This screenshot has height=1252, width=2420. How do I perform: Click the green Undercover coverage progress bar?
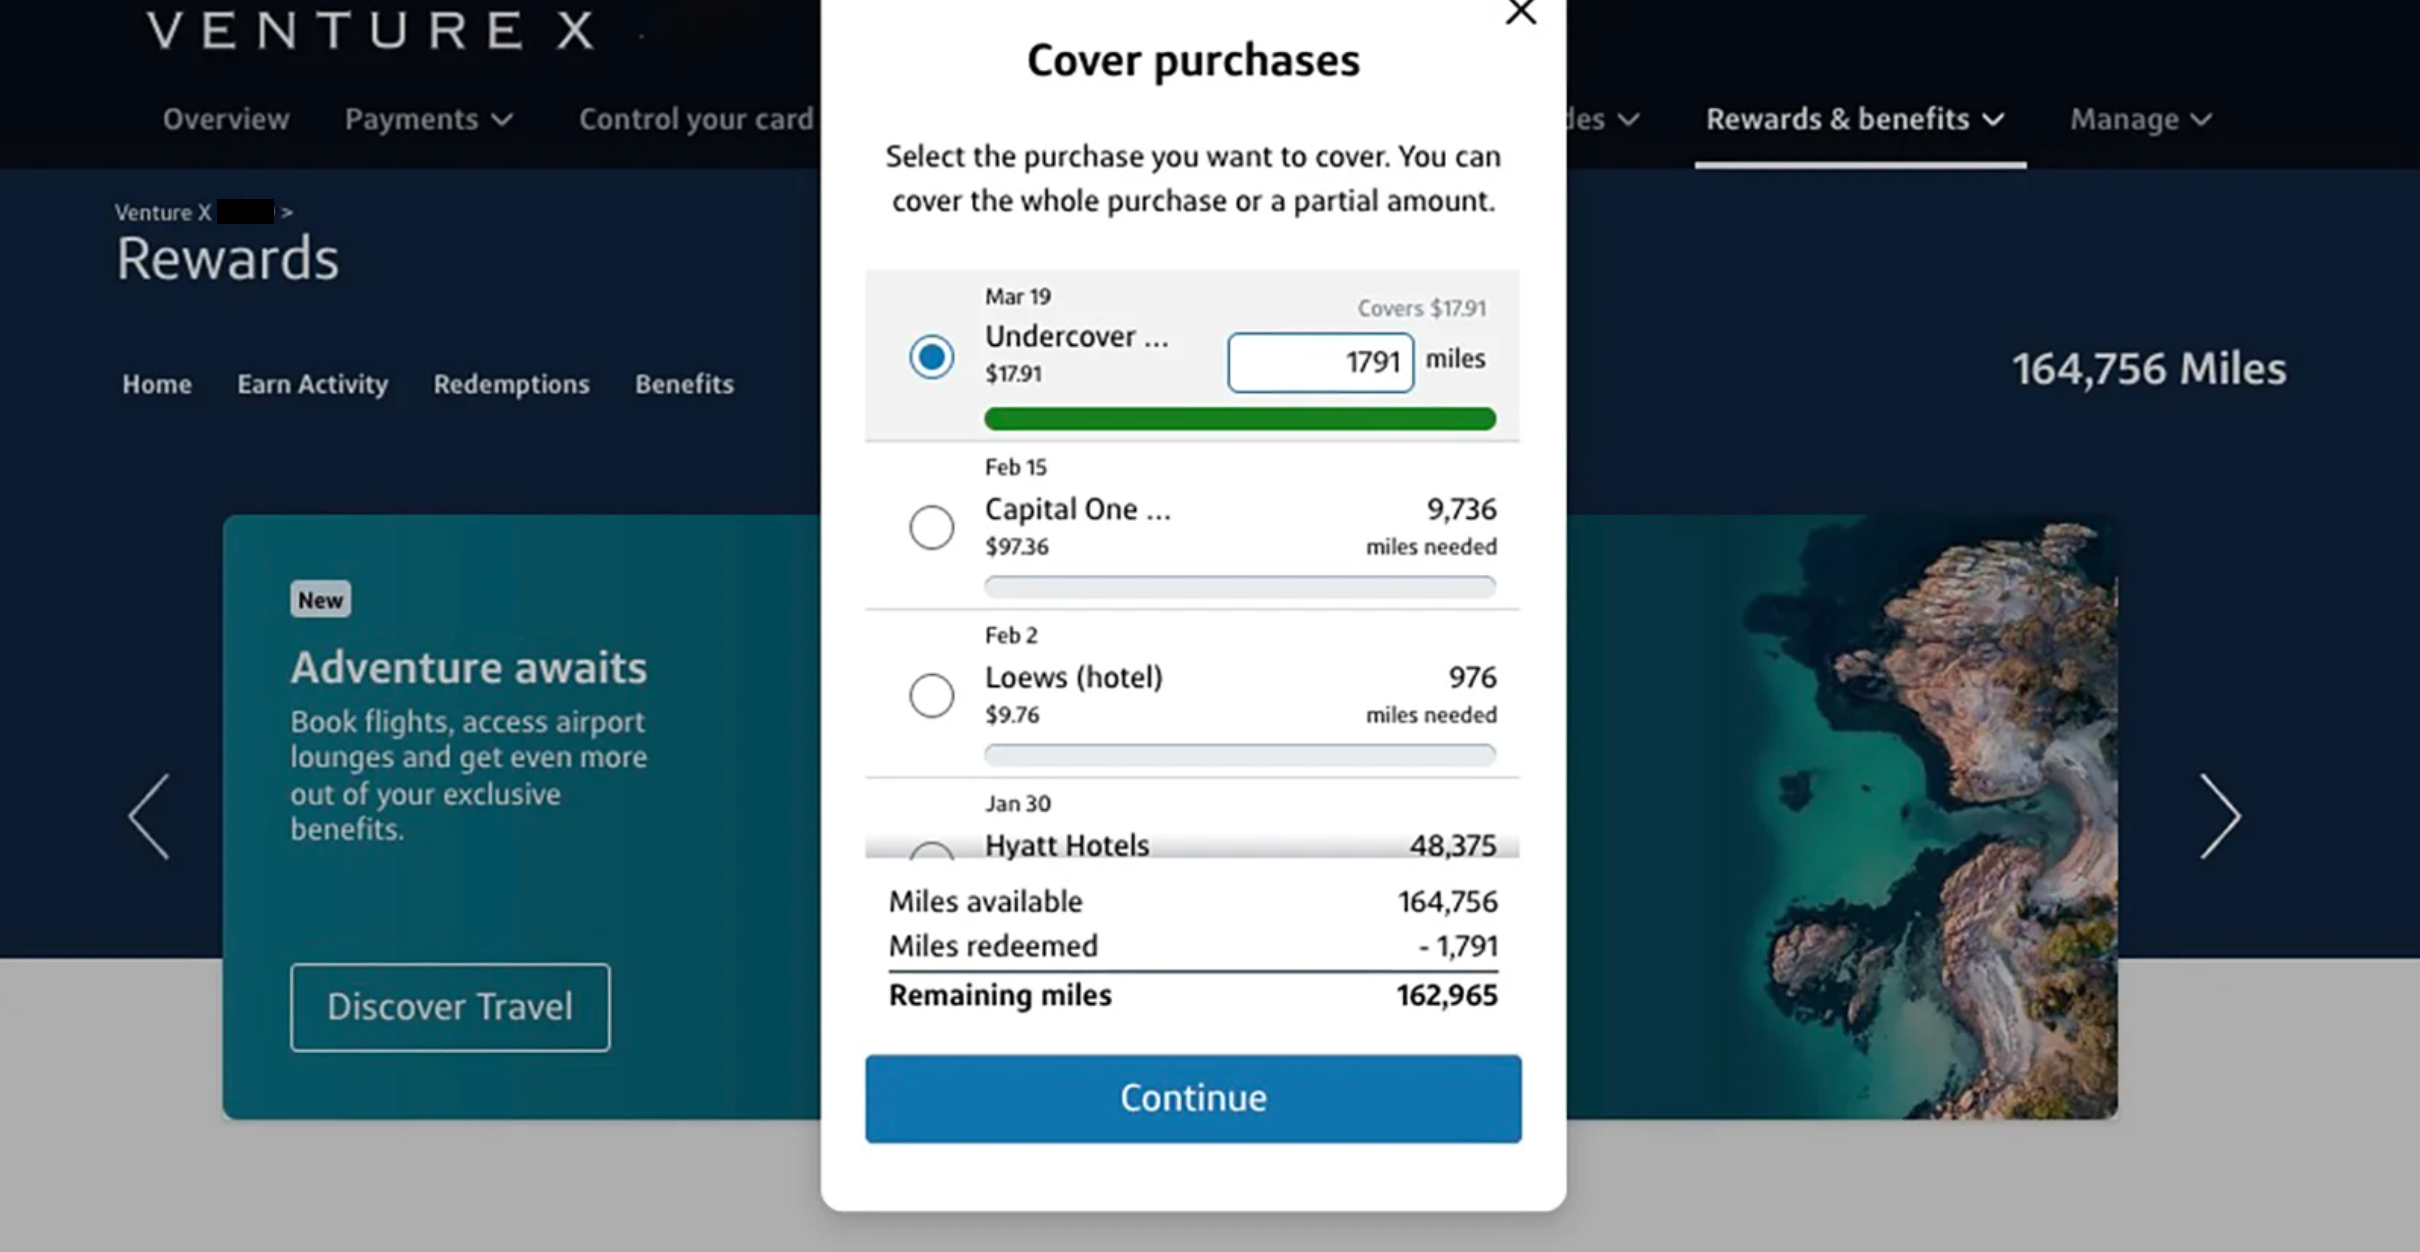pyautogui.click(x=1240, y=419)
